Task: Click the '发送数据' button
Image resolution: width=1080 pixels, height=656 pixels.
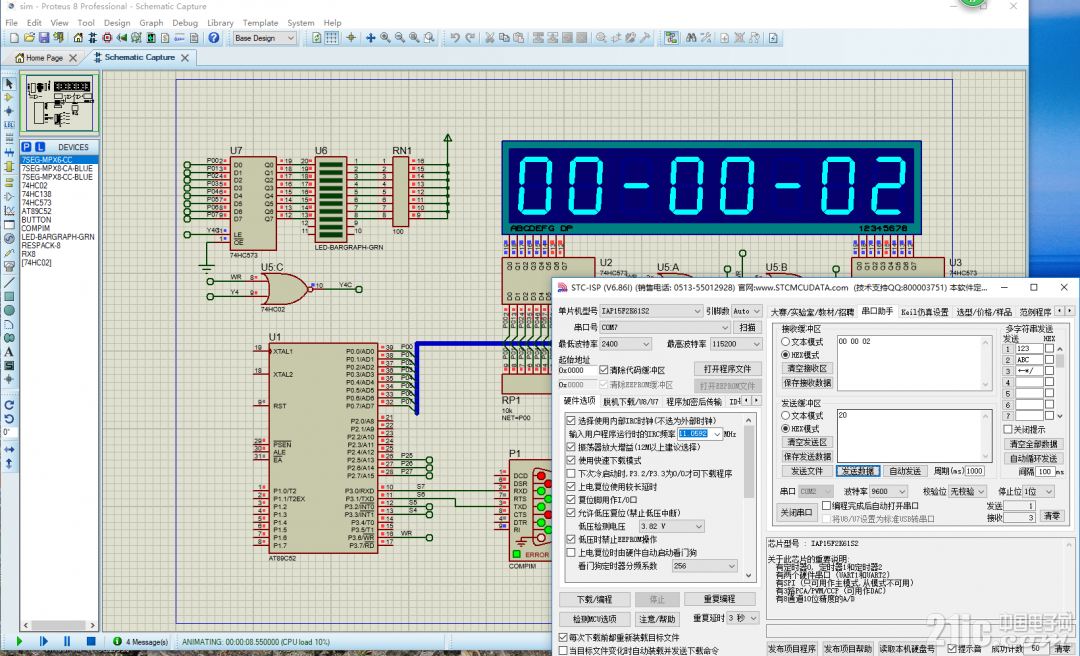Action: click(858, 471)
